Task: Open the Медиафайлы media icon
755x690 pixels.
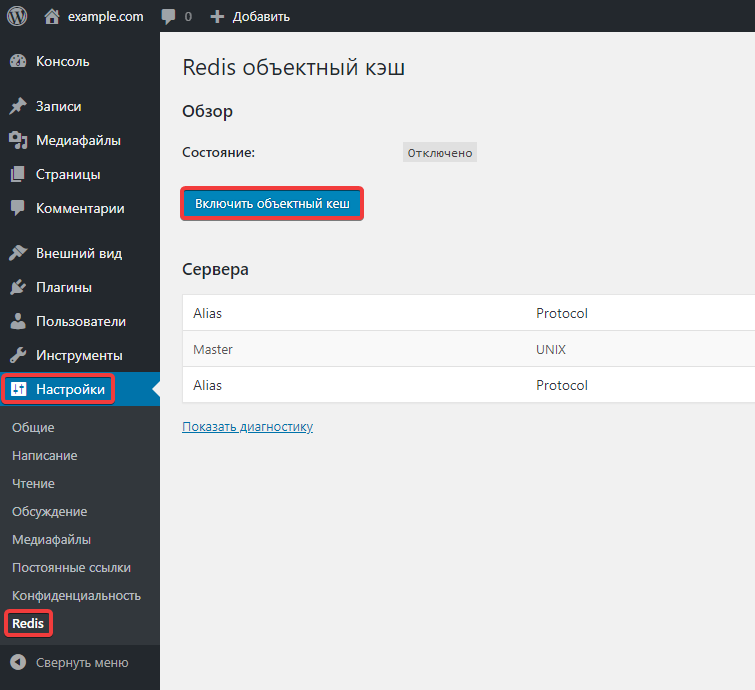Action: click(x=18, y=140)
